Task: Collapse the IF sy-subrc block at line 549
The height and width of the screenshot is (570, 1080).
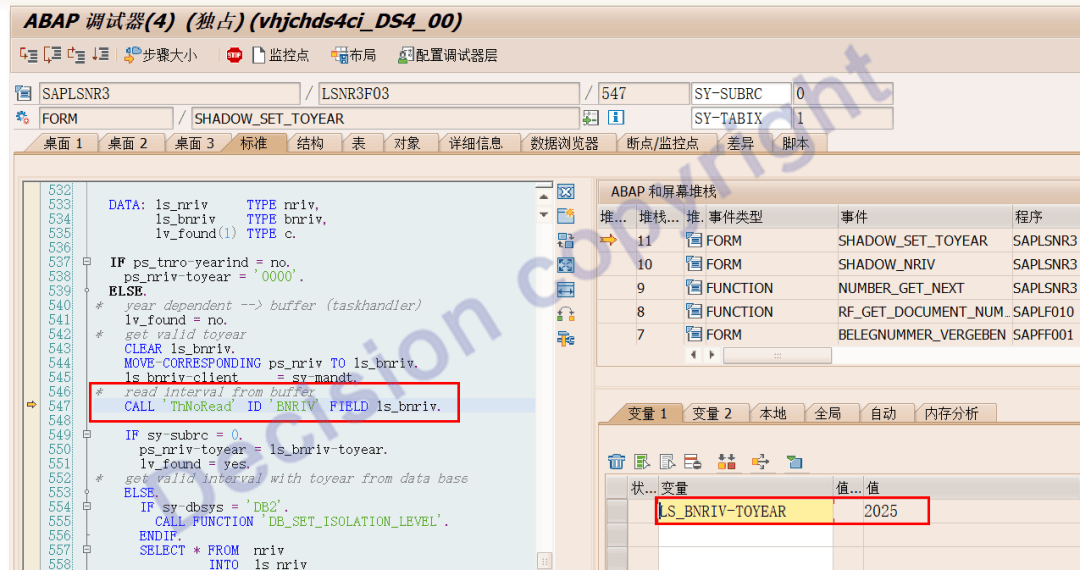Action: [87, 435]
